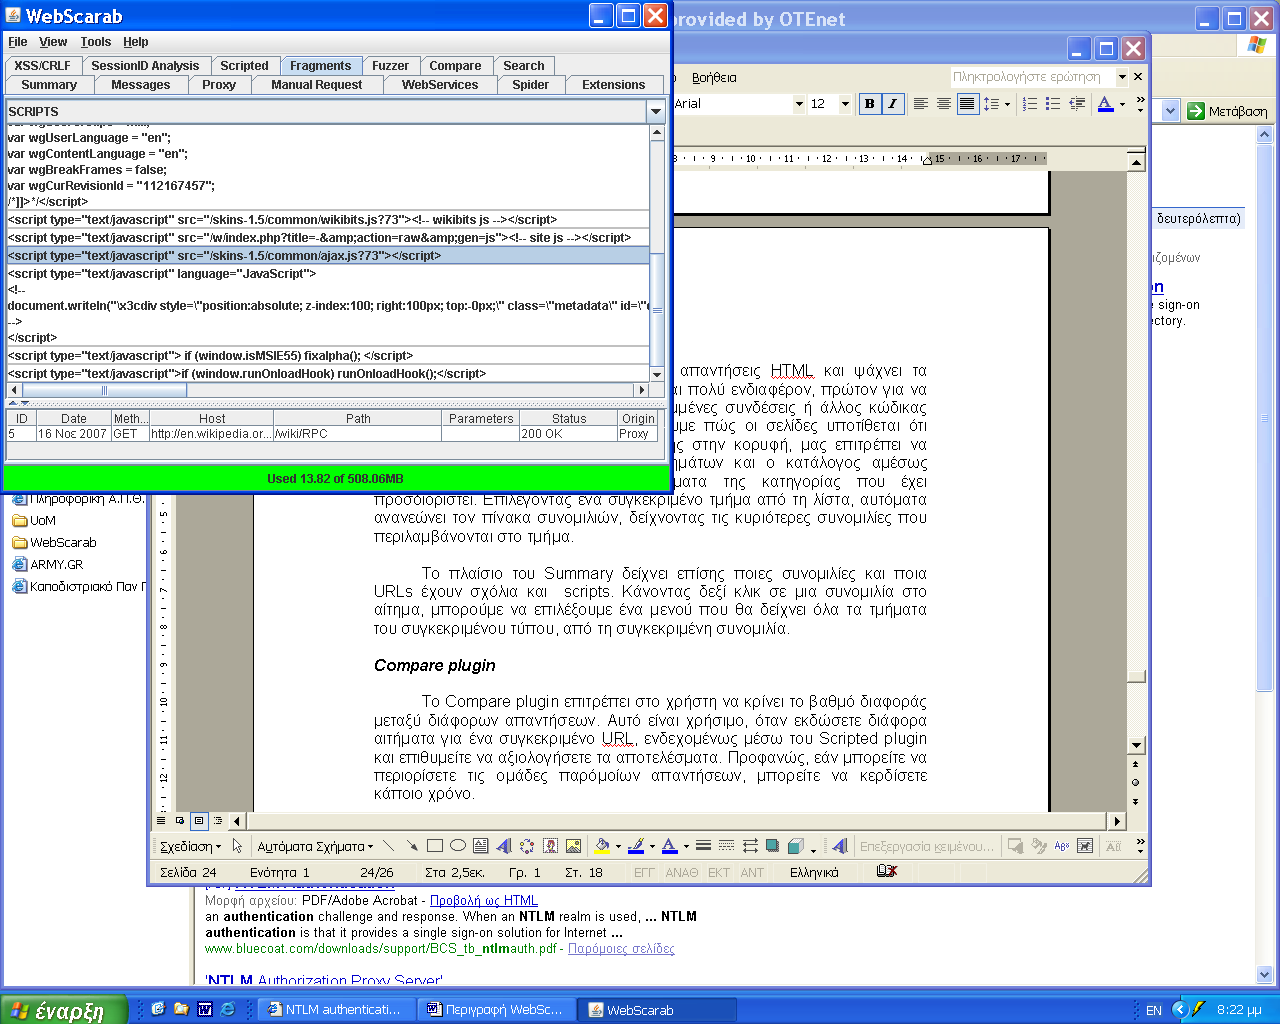Switch to Compare tab in WebScarab

(x=455, y=66)
